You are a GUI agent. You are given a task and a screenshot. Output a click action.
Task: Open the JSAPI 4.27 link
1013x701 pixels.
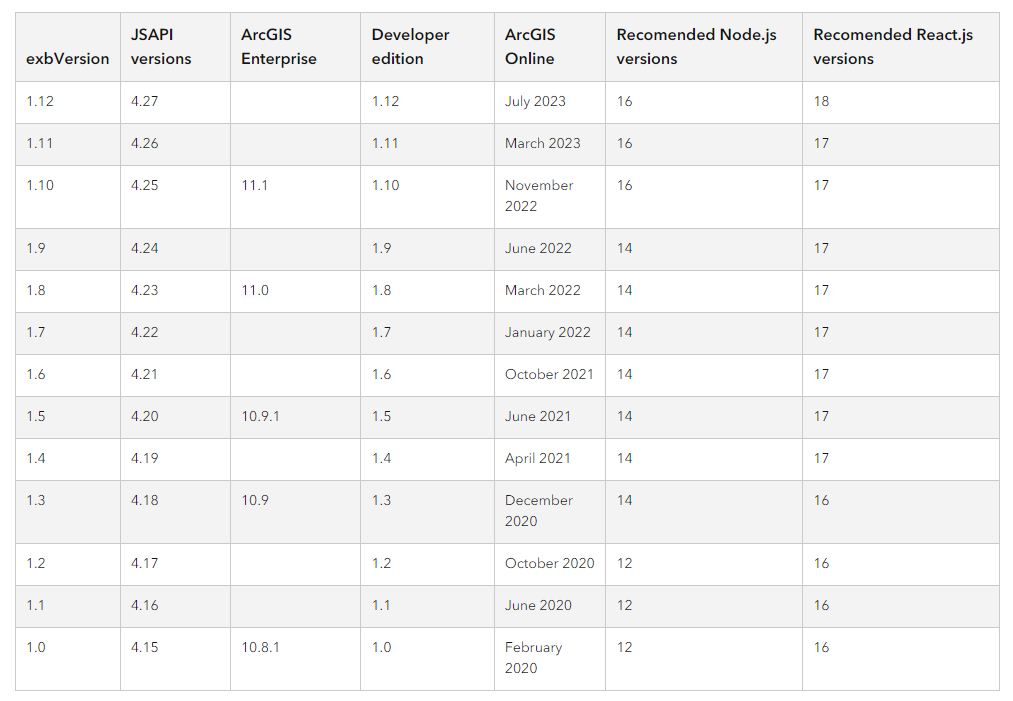[x=144, y=101]
